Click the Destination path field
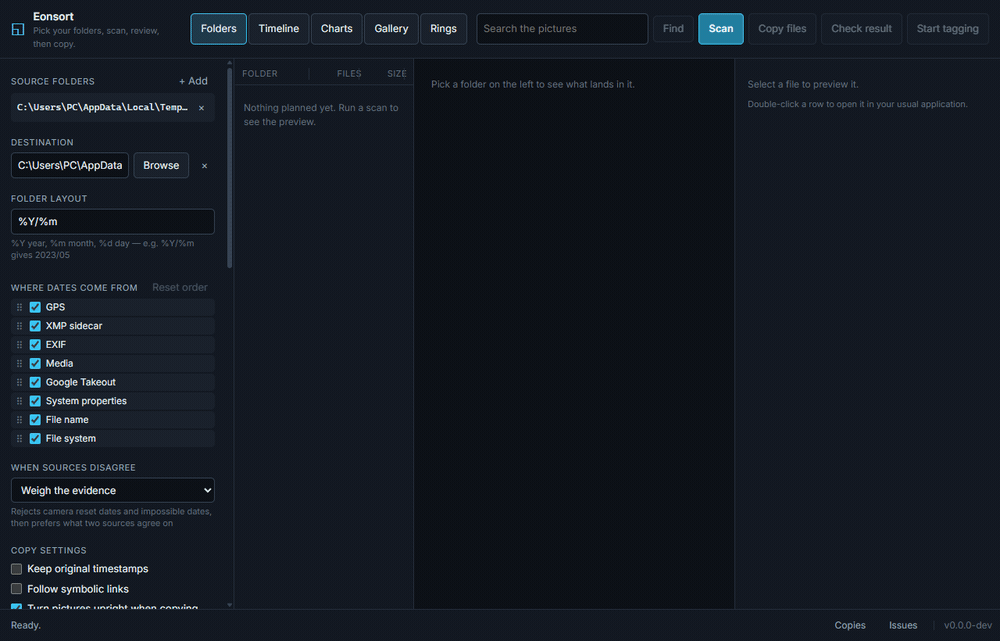The height and width of the screenshot is (641, 1000). 70,165
